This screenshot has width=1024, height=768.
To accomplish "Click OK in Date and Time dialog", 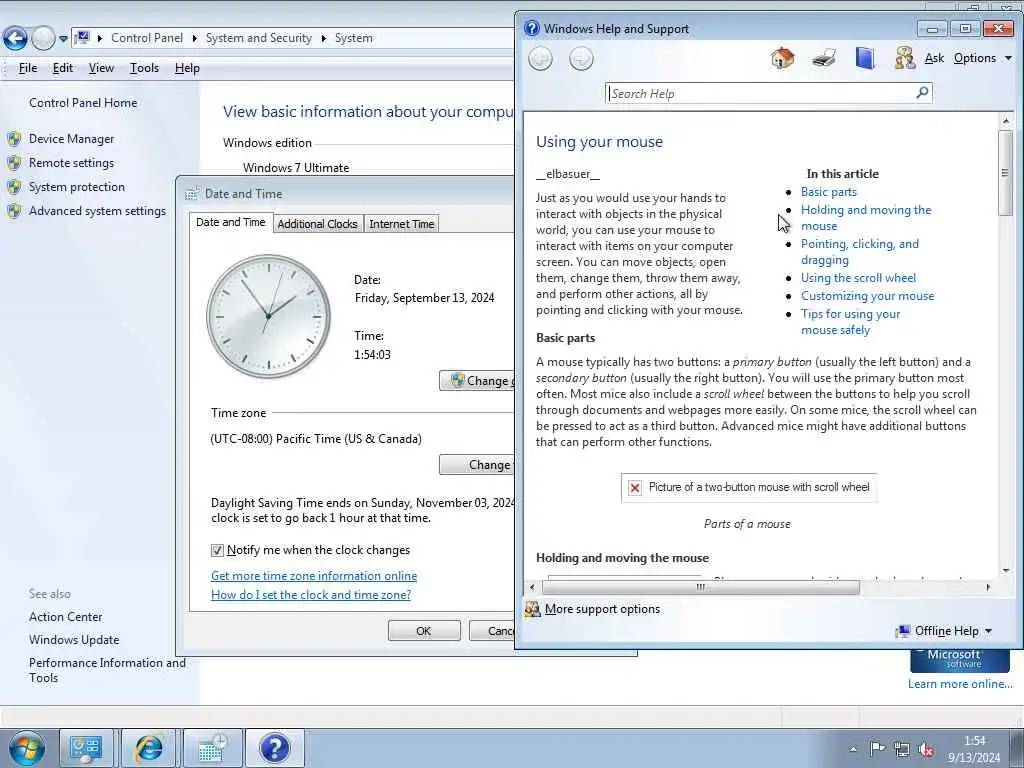I will coord(424,631).
